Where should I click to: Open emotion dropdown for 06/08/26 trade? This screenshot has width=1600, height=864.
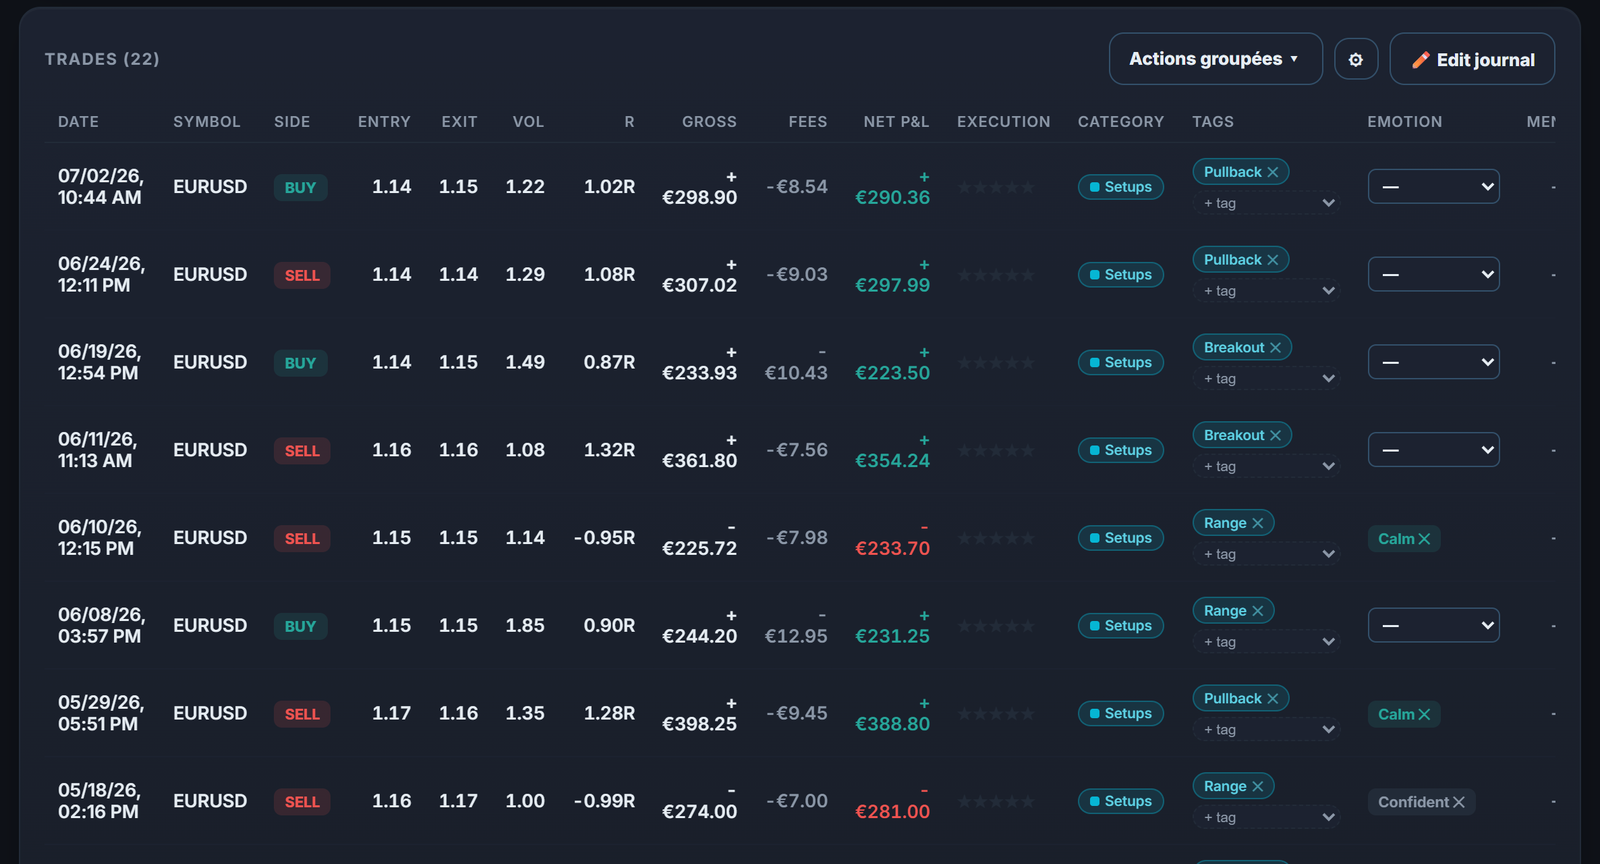[1433, 626]
